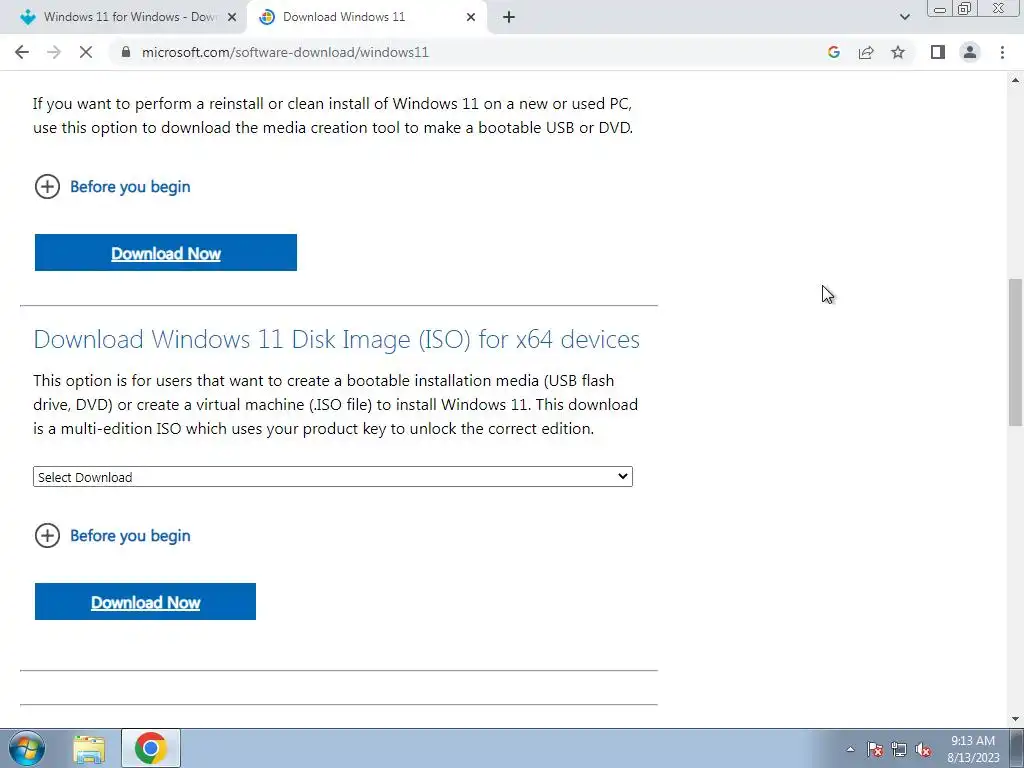Click the Chrome taskbar icon

point(151,748)
